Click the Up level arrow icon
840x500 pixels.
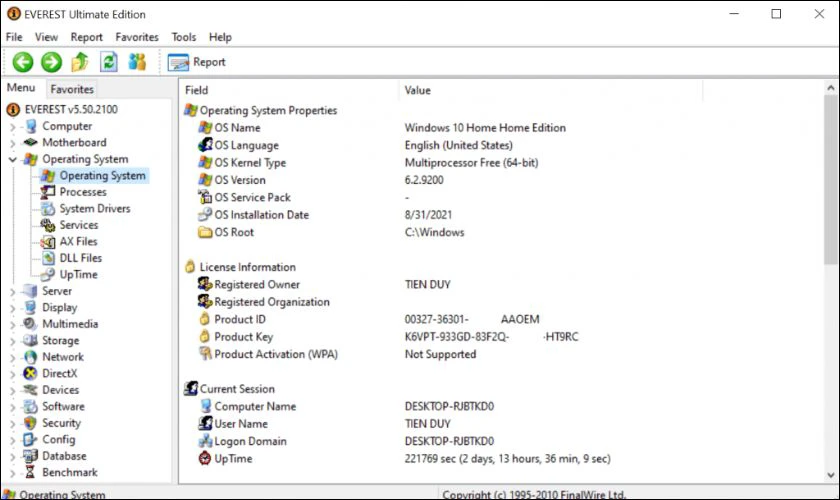pos(80,62)
